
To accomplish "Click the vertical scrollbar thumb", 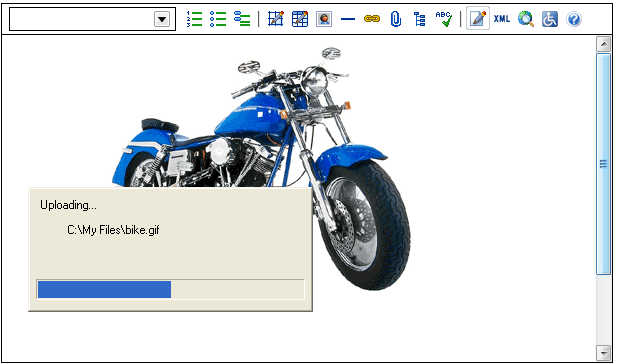I will (x=603, y=164).
